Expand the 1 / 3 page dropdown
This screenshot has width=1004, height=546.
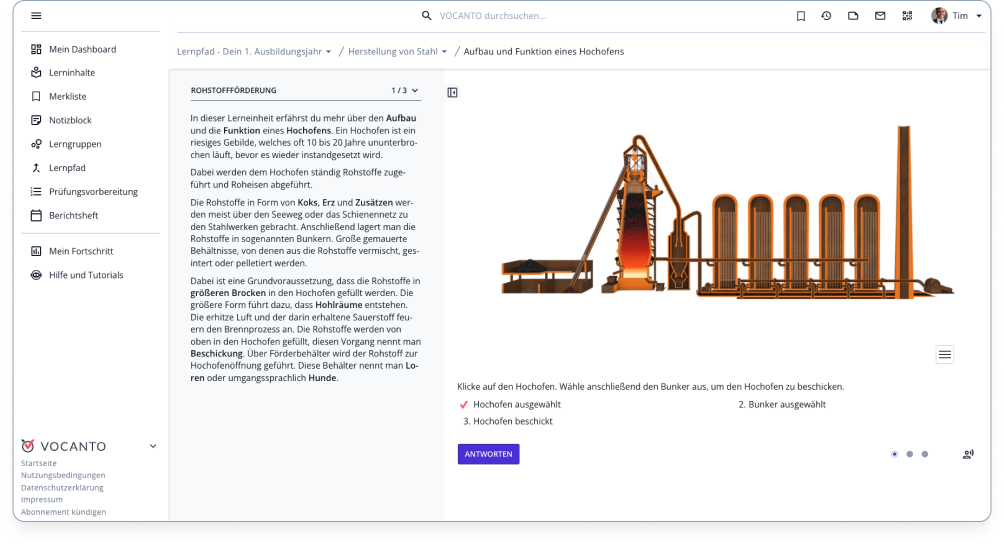click(405, 90)
